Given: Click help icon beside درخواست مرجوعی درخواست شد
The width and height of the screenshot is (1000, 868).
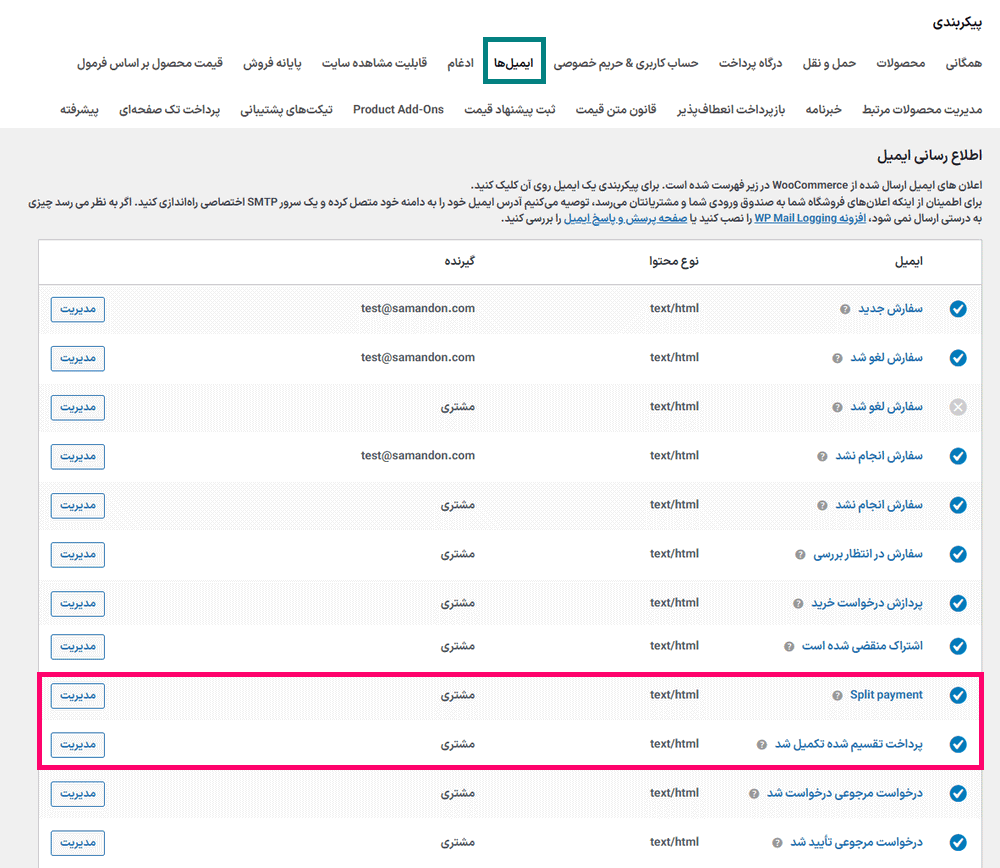Looking at the screenshot, I should point(753,794).
